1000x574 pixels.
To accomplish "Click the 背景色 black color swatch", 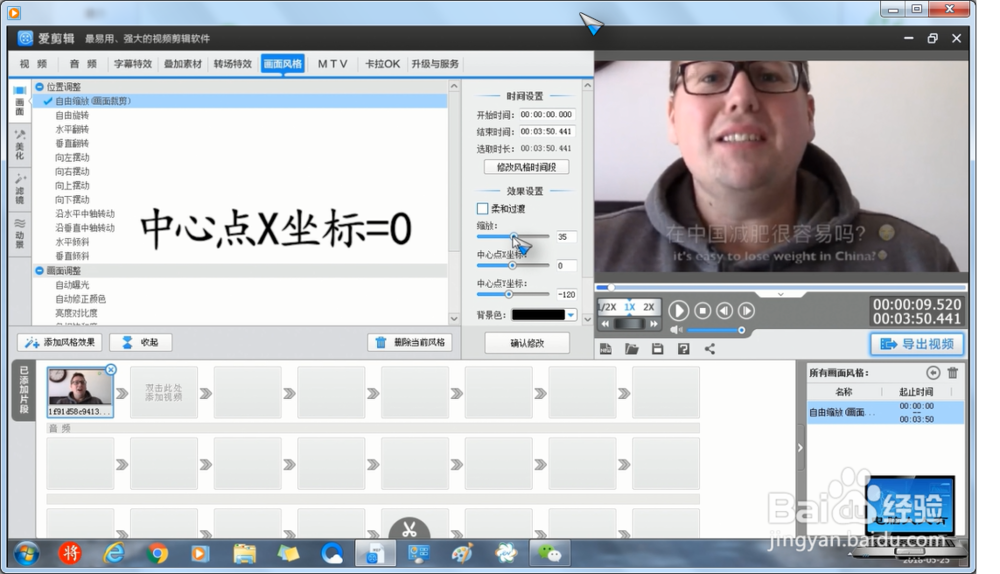I will tap(538, 314).
